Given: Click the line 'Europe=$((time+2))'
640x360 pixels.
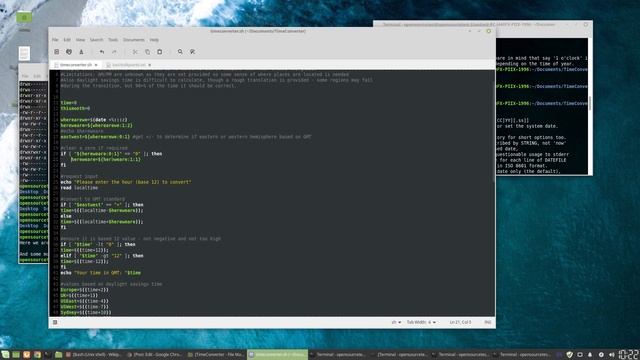Looking at the screenshot, I should (84, 290).
